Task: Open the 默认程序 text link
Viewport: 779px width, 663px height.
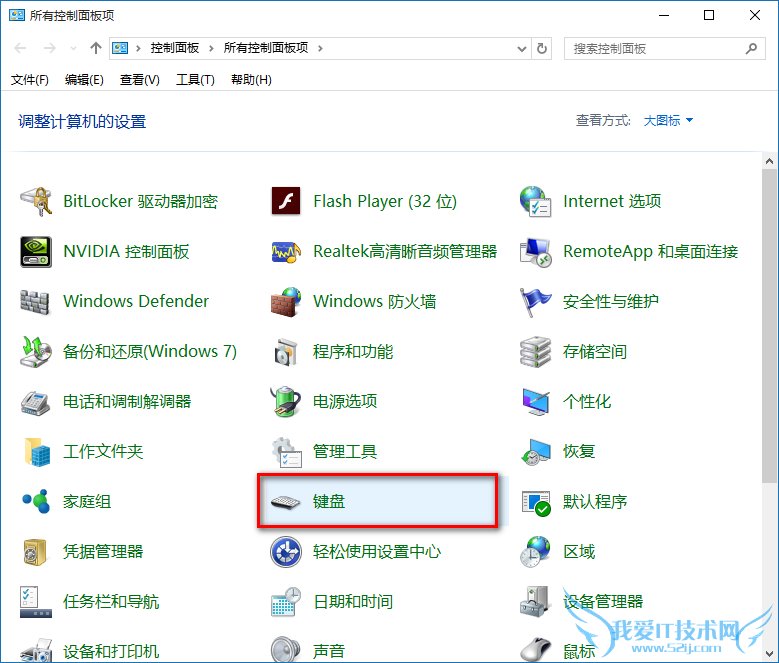Action: [595, 502]
